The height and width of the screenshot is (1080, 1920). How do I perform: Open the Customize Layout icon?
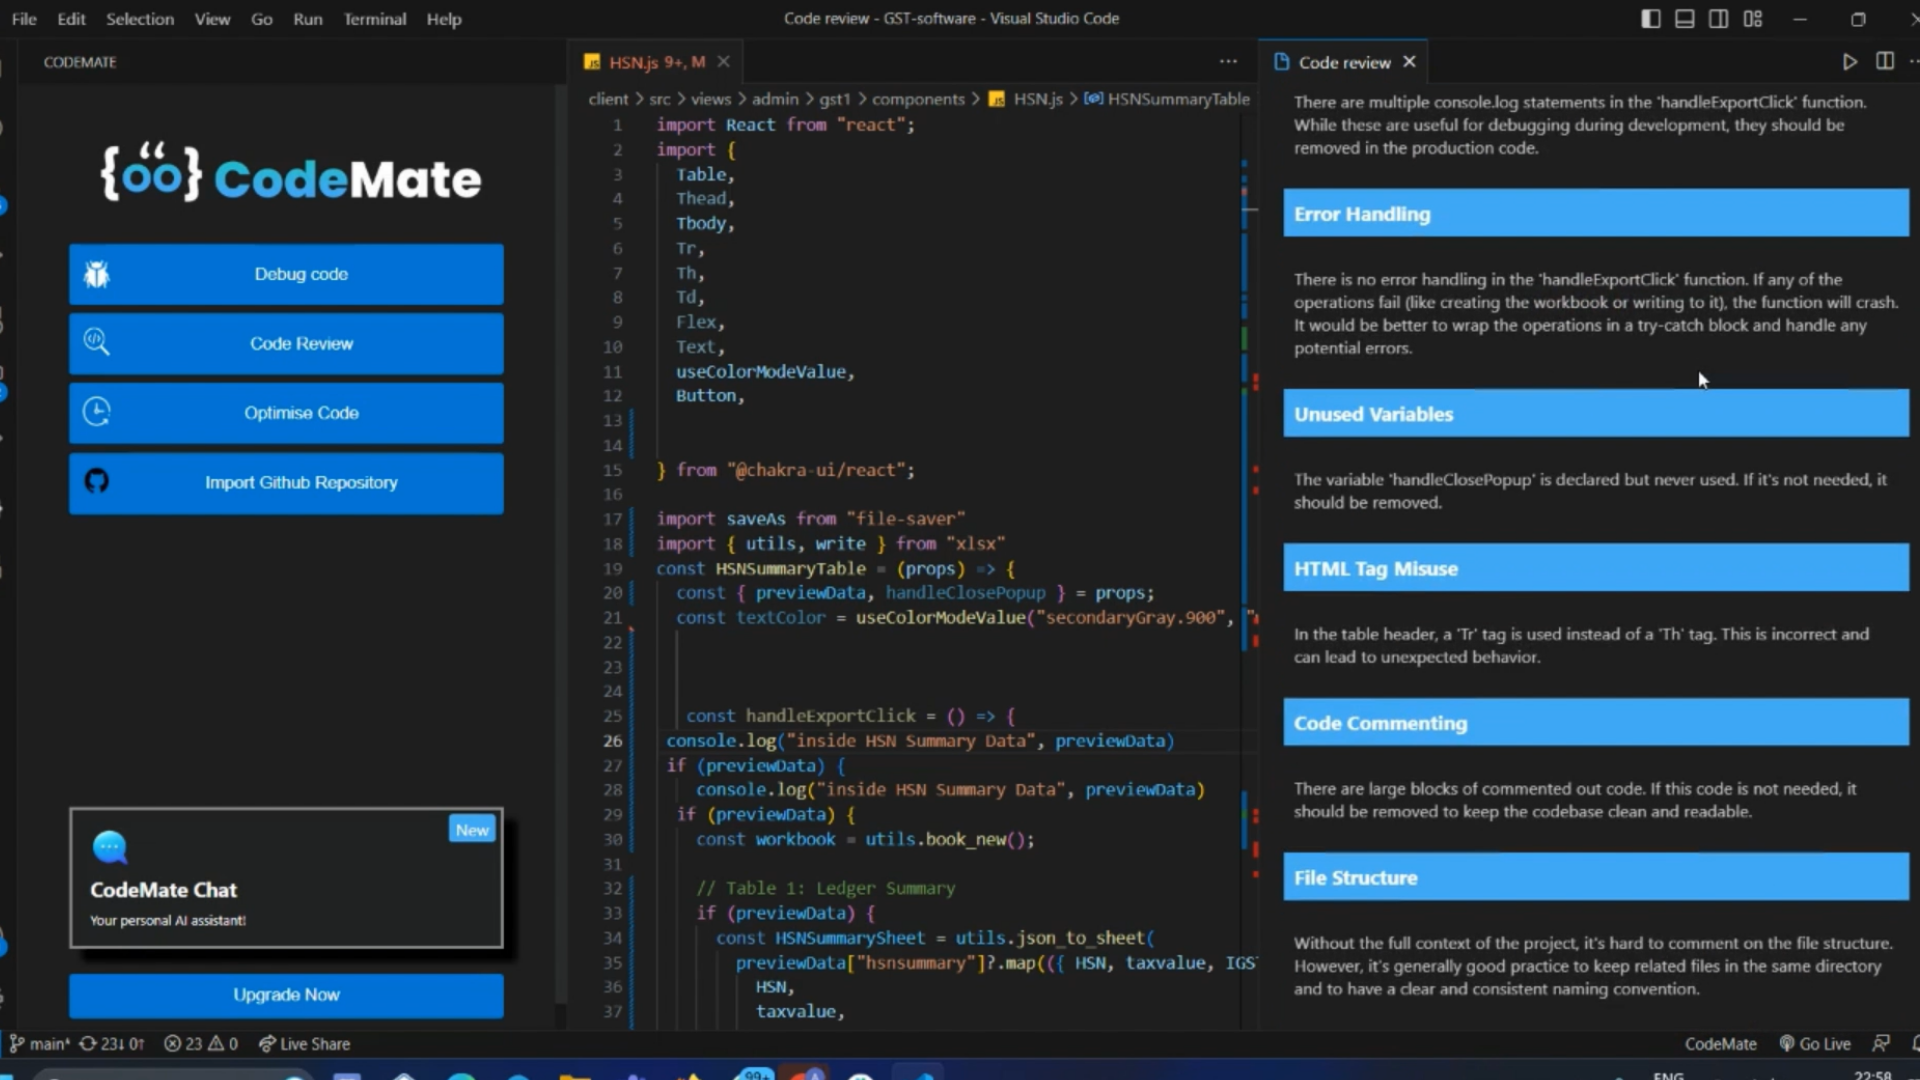tap(1753, 19)
